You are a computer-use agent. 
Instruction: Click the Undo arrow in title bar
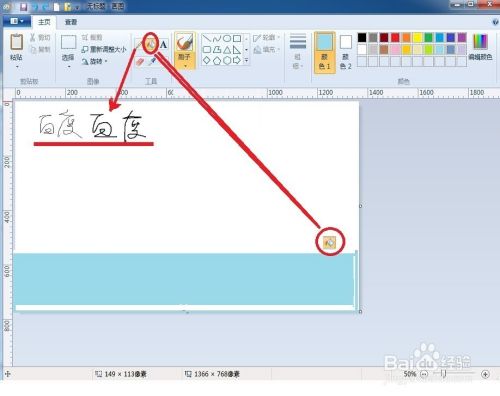click(36, 6)
